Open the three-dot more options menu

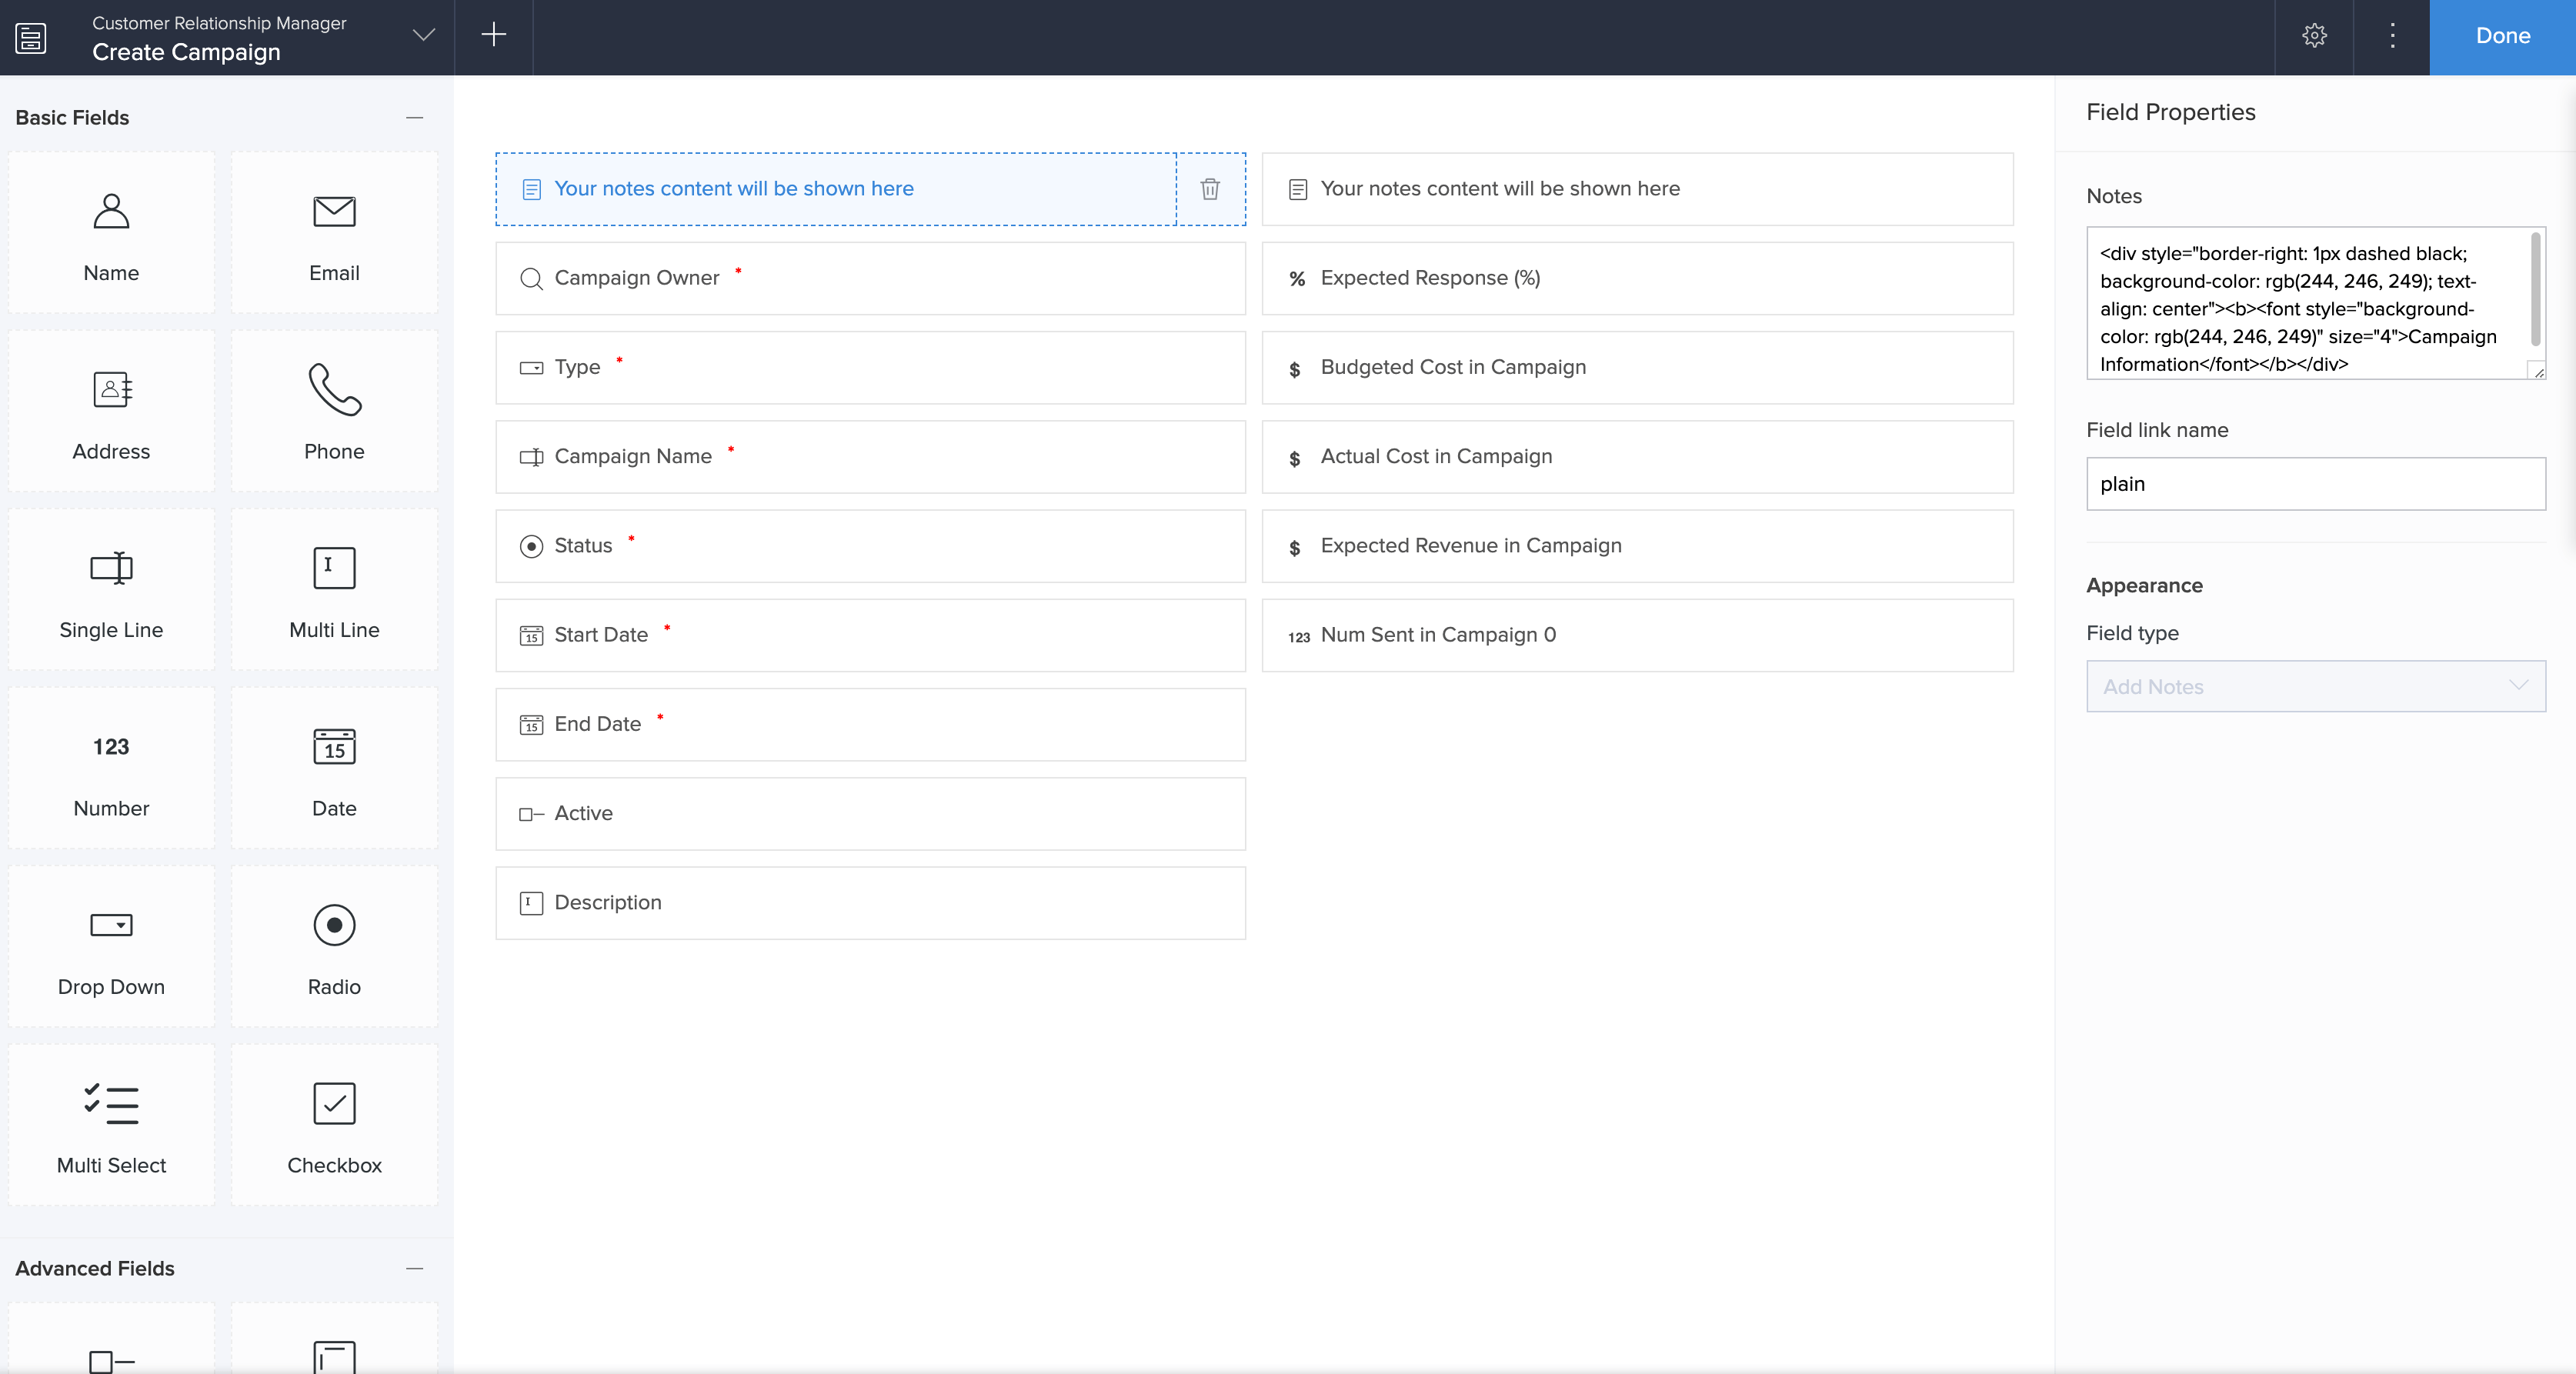click(x=2392, y=36)
